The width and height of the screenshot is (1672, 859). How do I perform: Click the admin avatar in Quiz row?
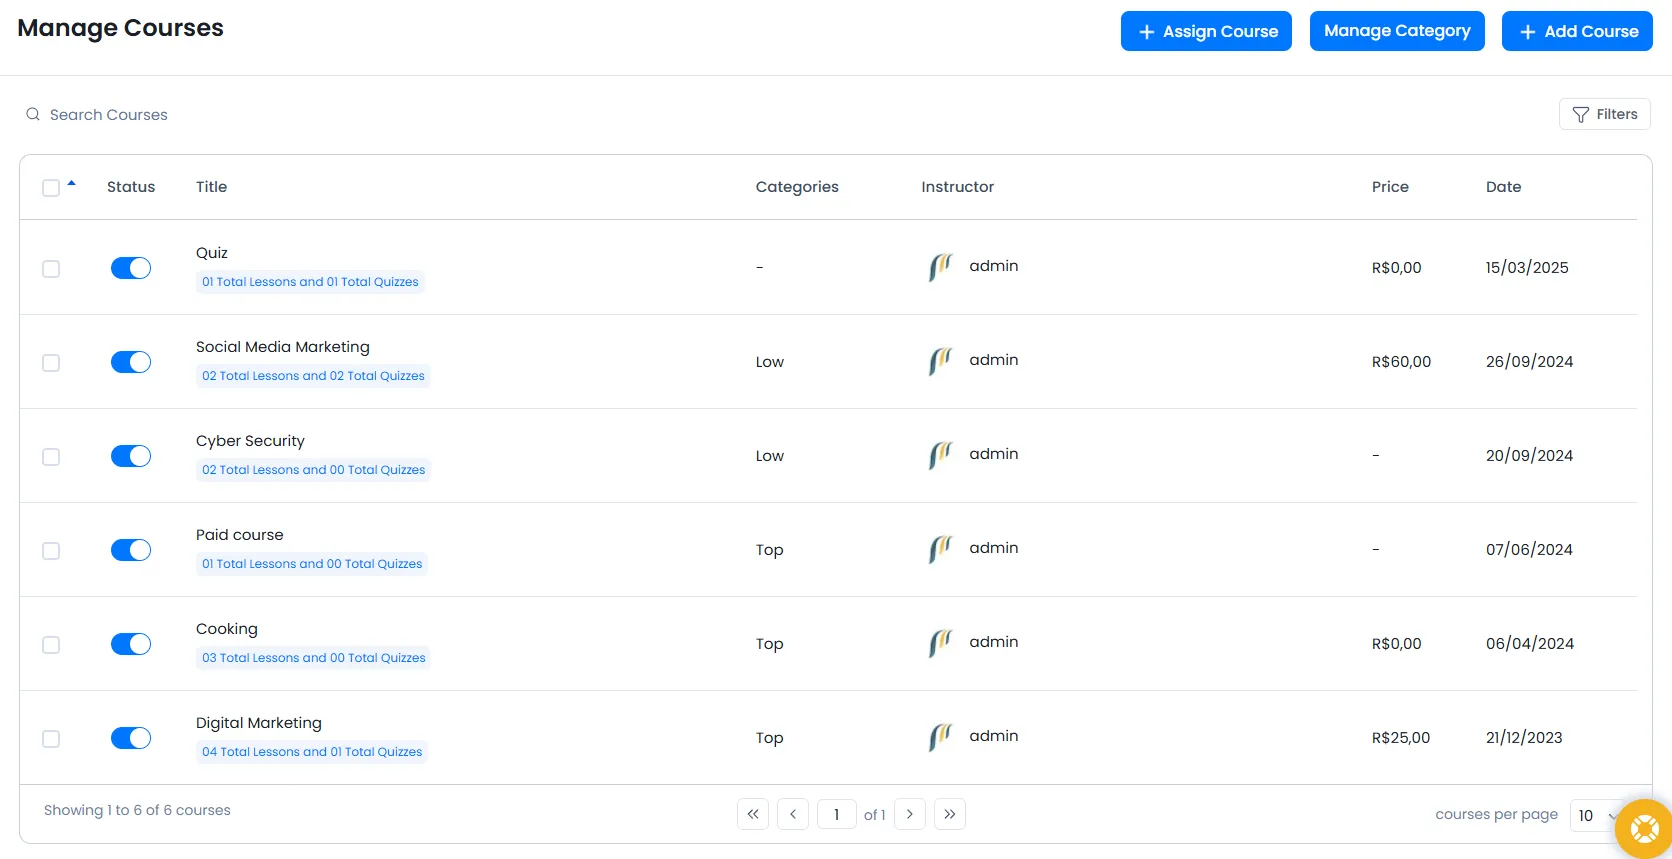pos(940,267)
